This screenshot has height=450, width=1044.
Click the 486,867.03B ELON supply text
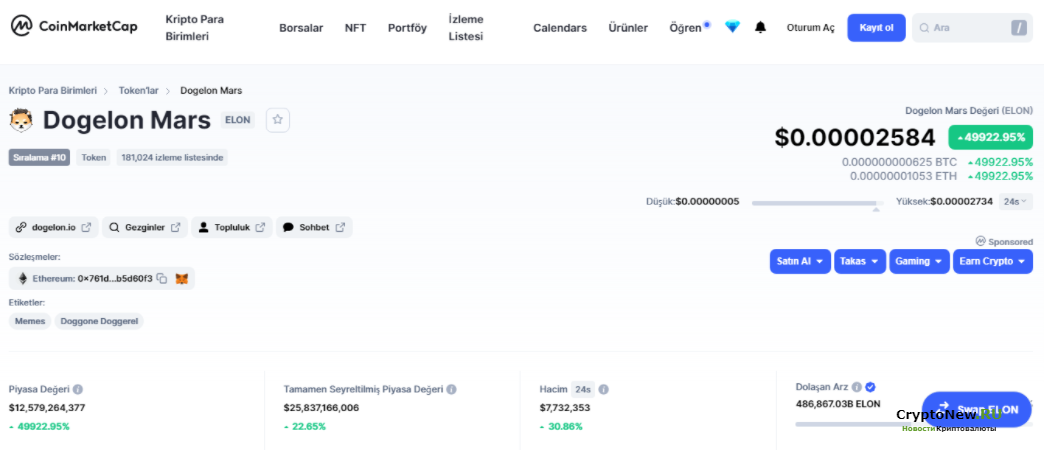click(838, 403)
